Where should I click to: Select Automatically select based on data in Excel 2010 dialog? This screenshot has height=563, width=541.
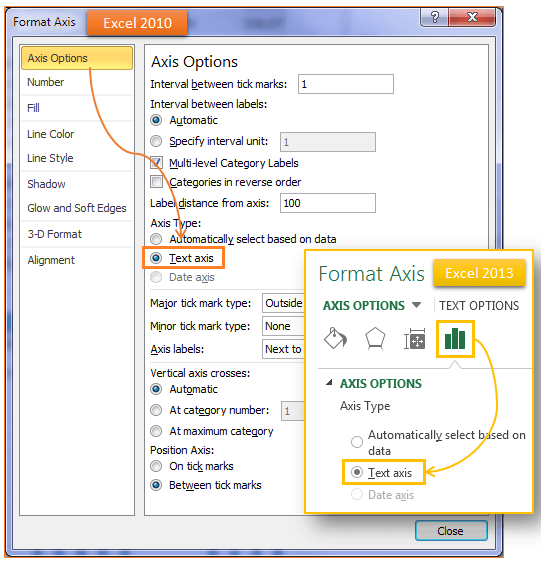156,239
